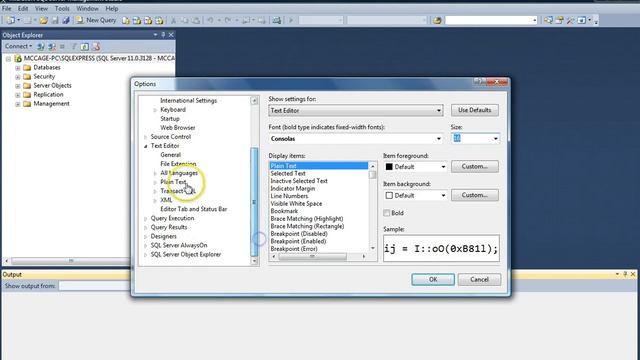Click the Use Defaults button
Viewport: 640px width, 360px height.
[x=475, y=110]
